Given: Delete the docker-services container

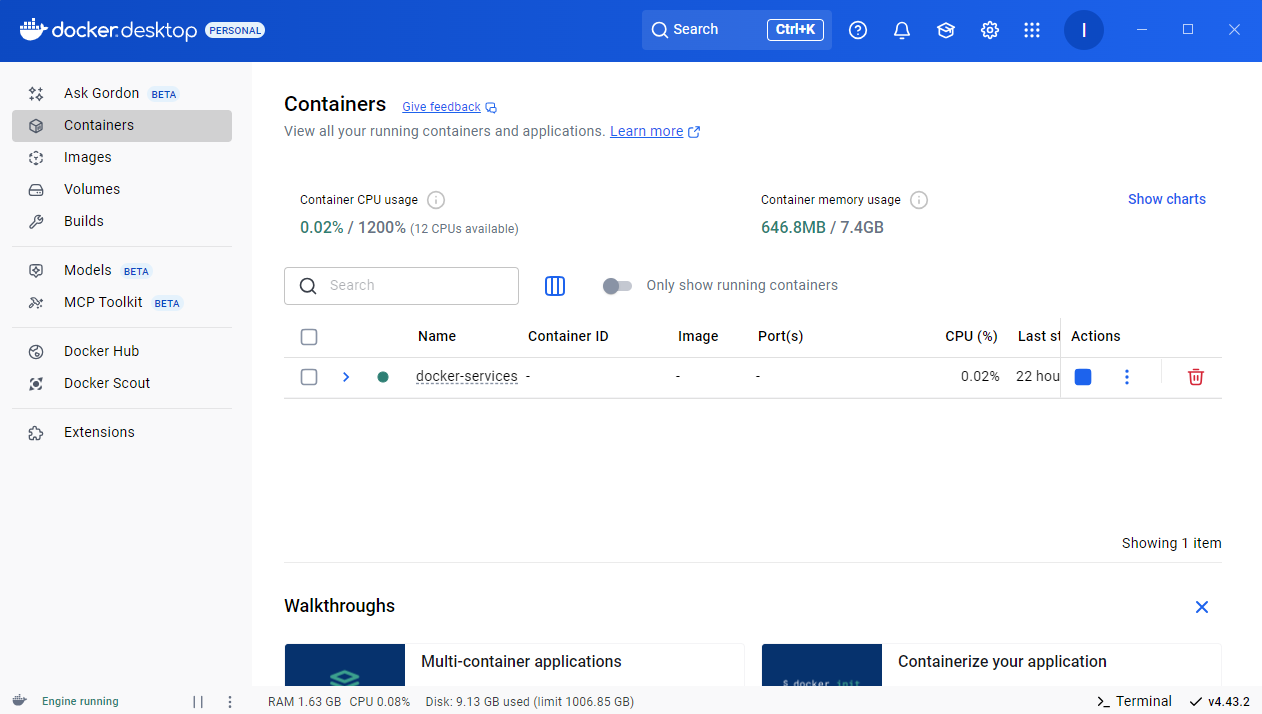Looking at the screenshot, I should (x=1195, y=377).
